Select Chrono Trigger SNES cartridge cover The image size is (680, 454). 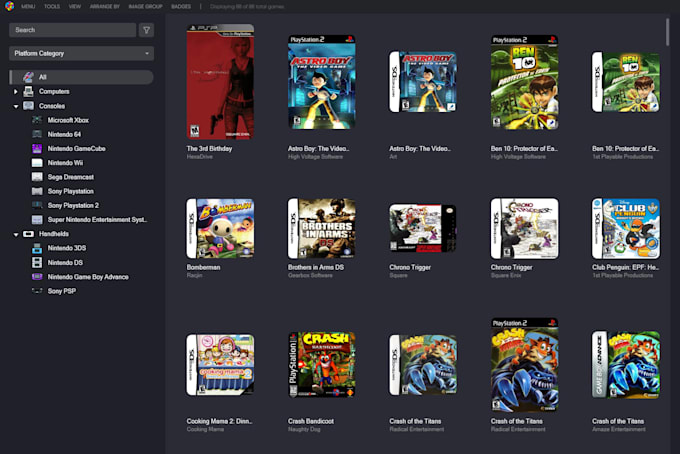click(x=423, y=229)
